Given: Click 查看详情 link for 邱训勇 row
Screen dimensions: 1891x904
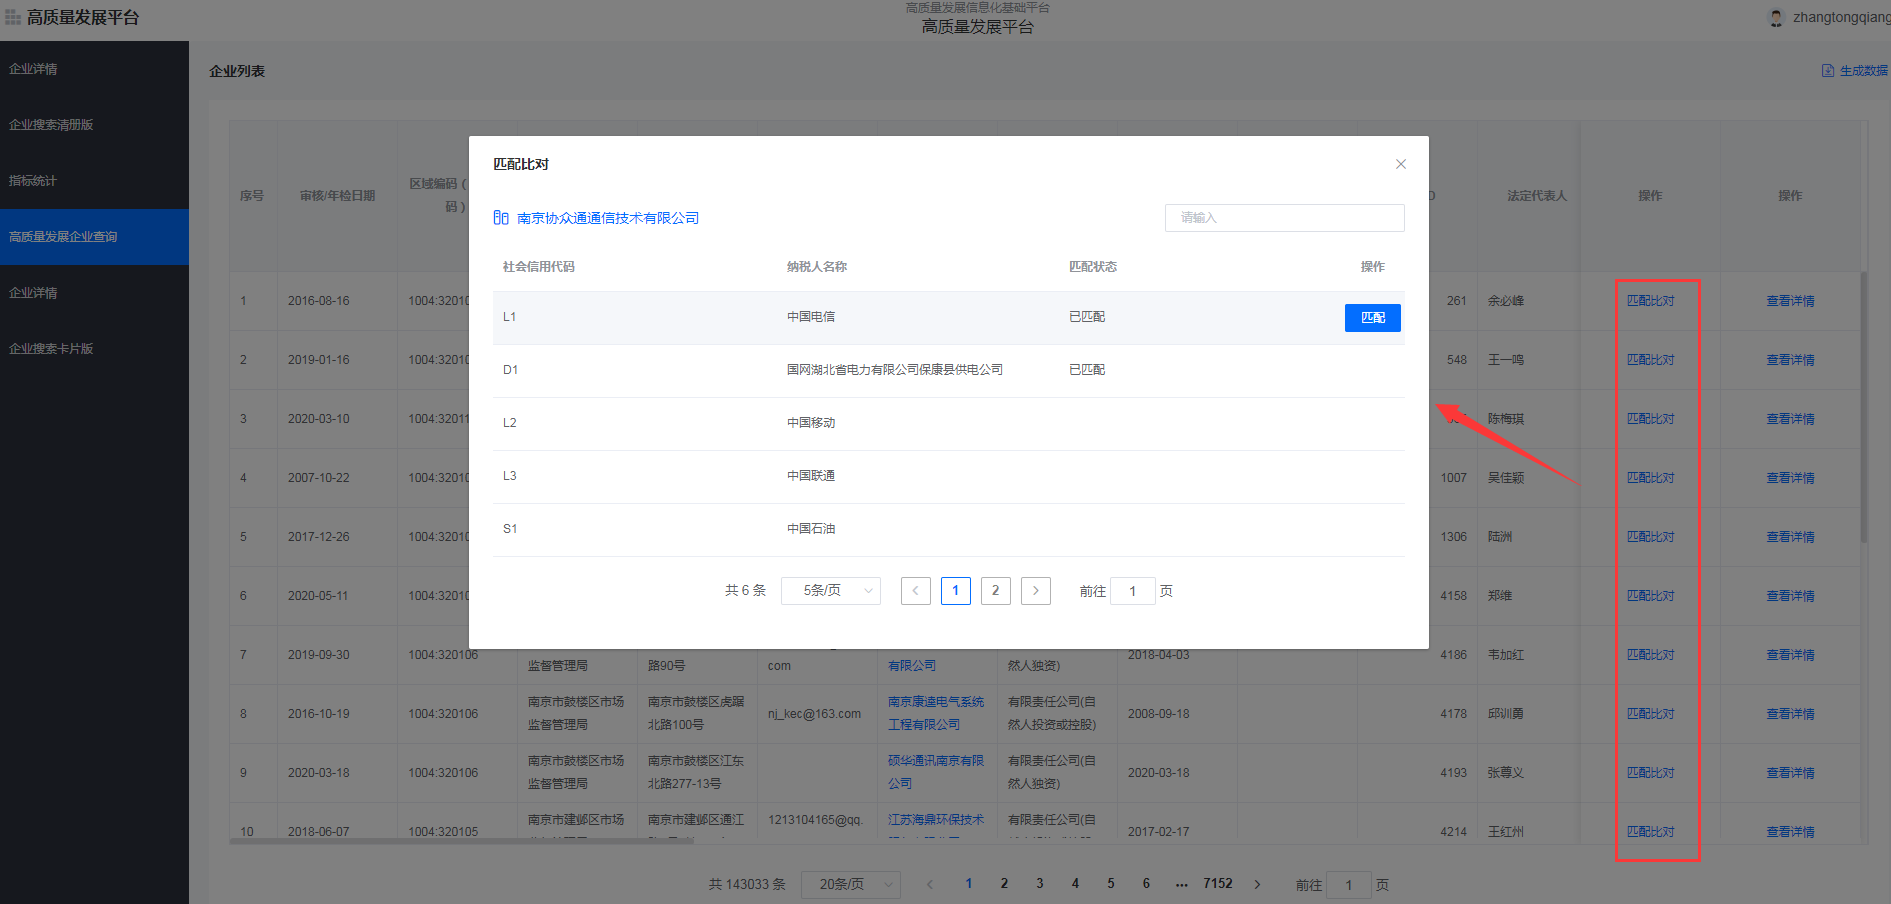Looking at the screenshot, I should tap(1790, 714).
